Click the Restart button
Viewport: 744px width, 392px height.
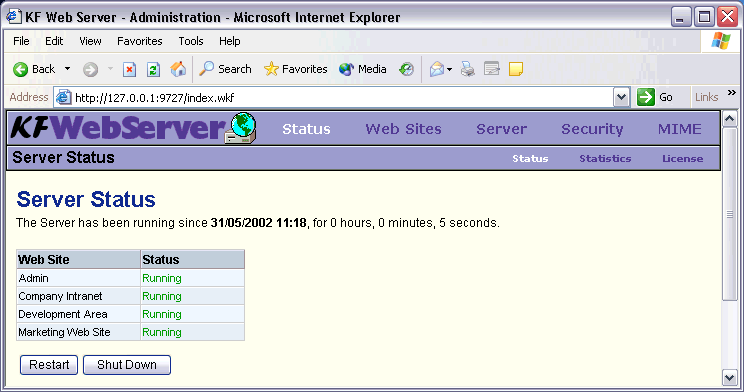[49, 365]
